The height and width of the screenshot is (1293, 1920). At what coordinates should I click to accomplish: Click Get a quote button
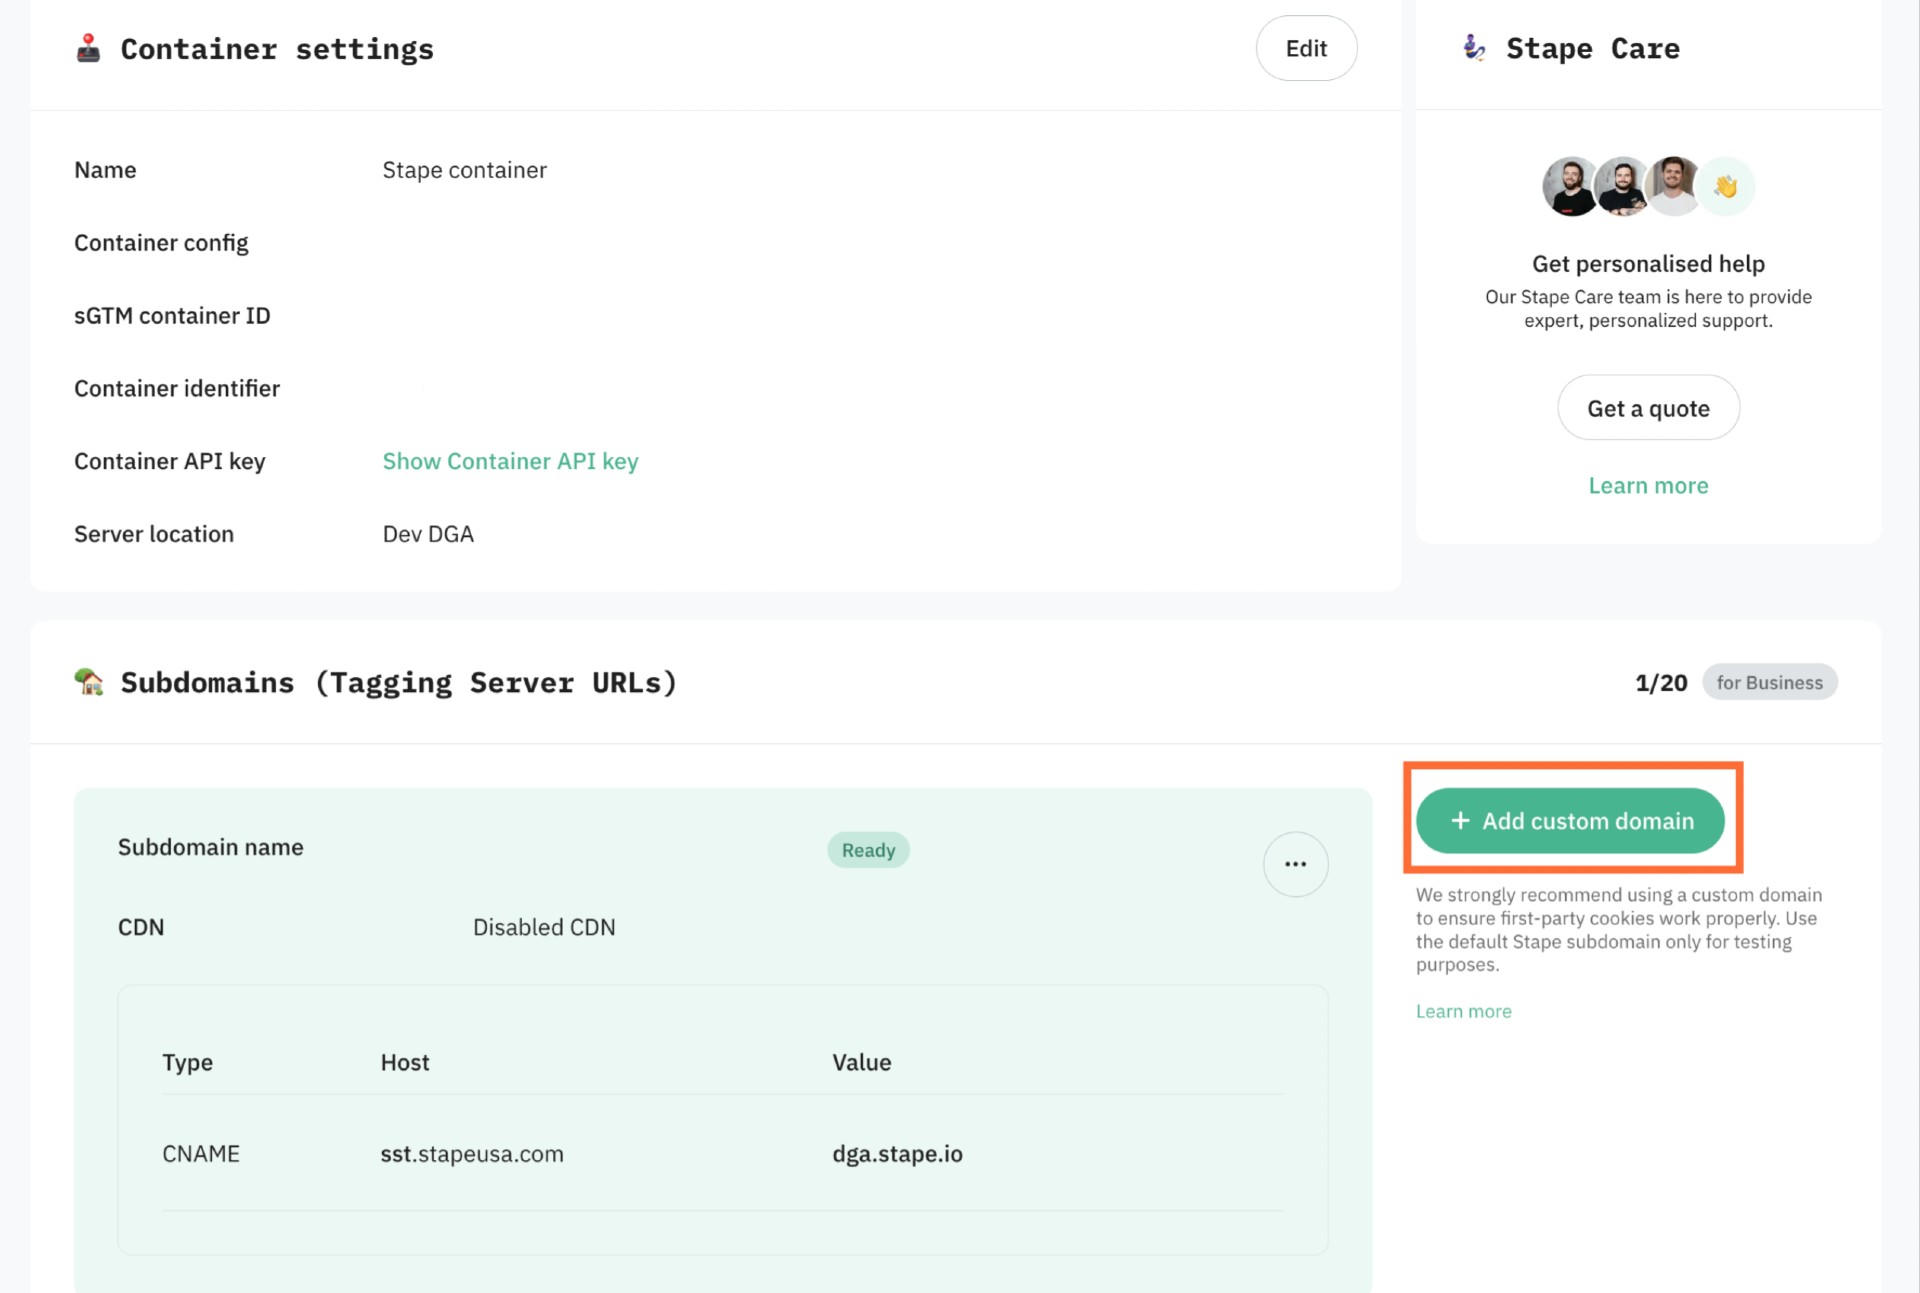1648,408
